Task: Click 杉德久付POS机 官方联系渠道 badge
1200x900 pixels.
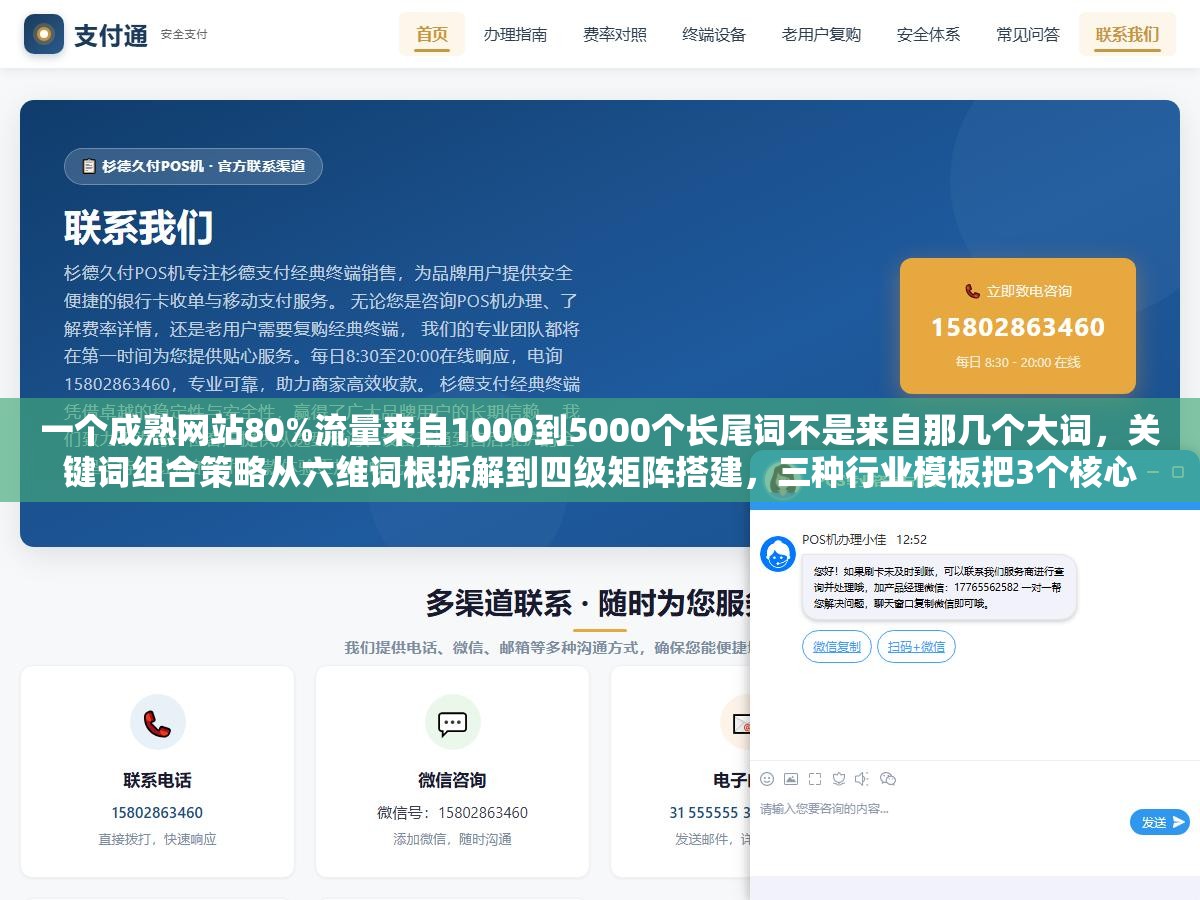Action: point(193,166)
